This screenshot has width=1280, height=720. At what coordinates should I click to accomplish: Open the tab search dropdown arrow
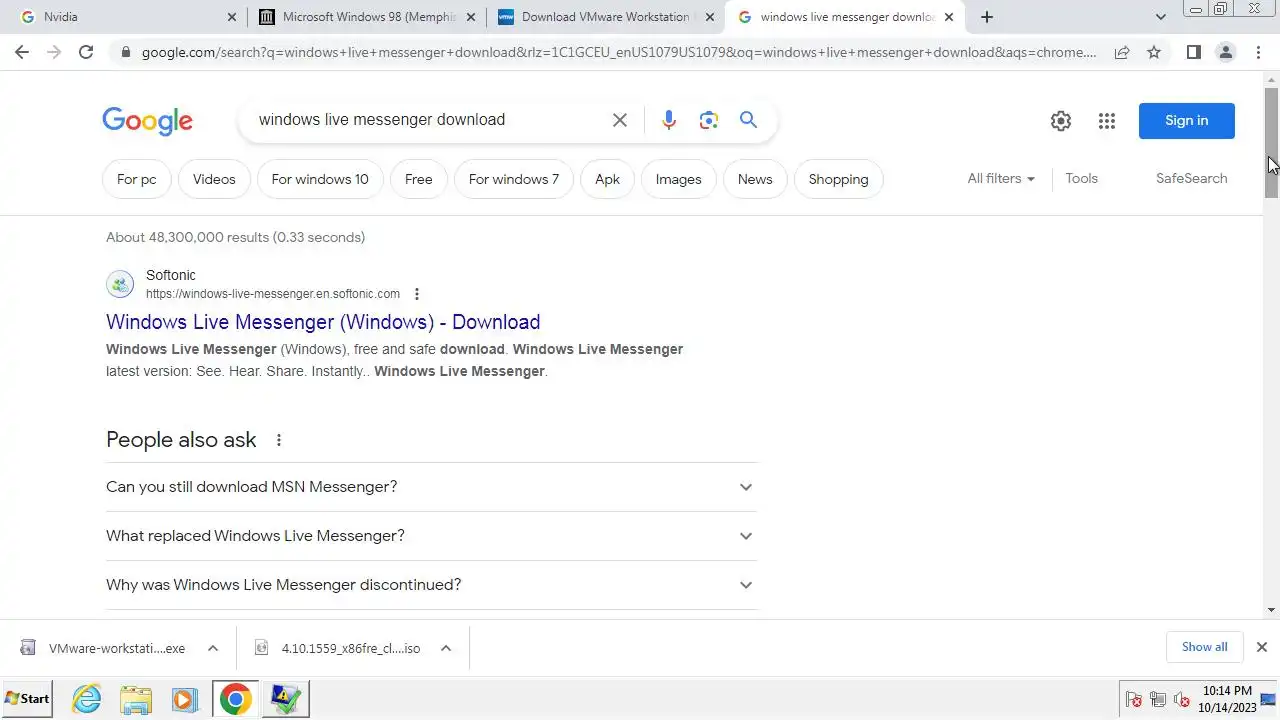pyautogui.click(x=1160, y=17)
